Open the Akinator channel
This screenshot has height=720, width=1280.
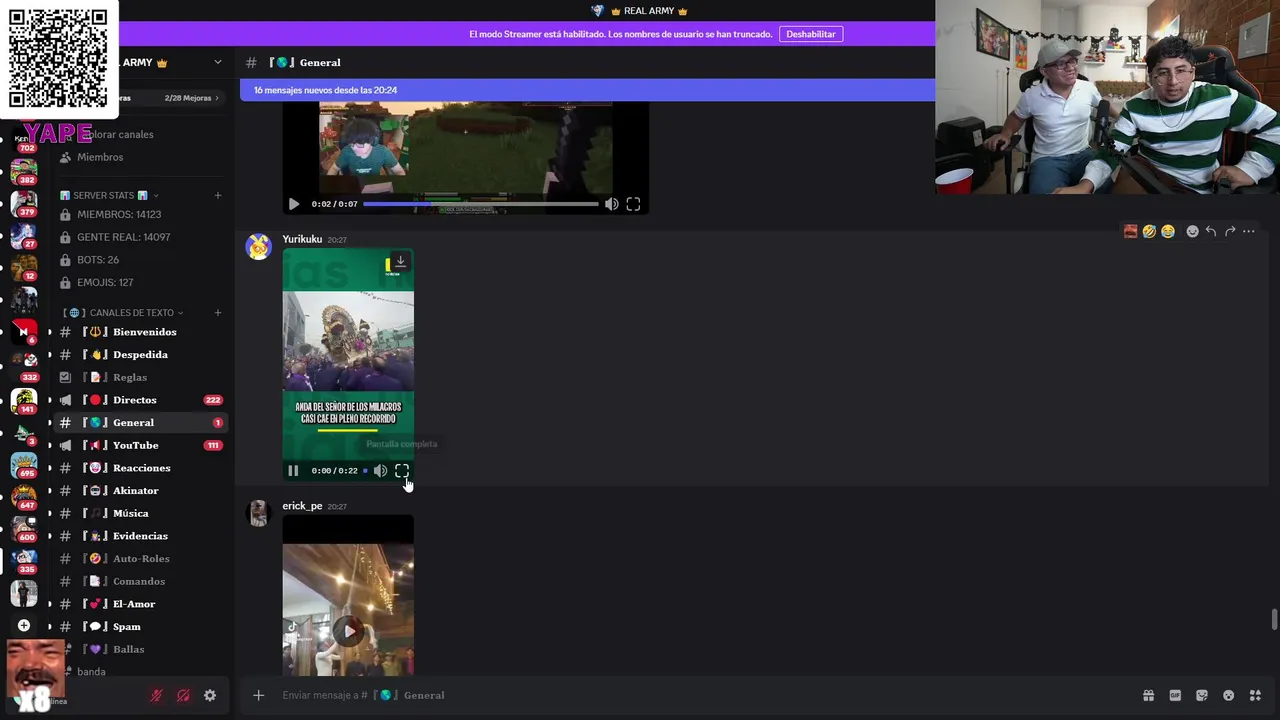pos(140,491)
